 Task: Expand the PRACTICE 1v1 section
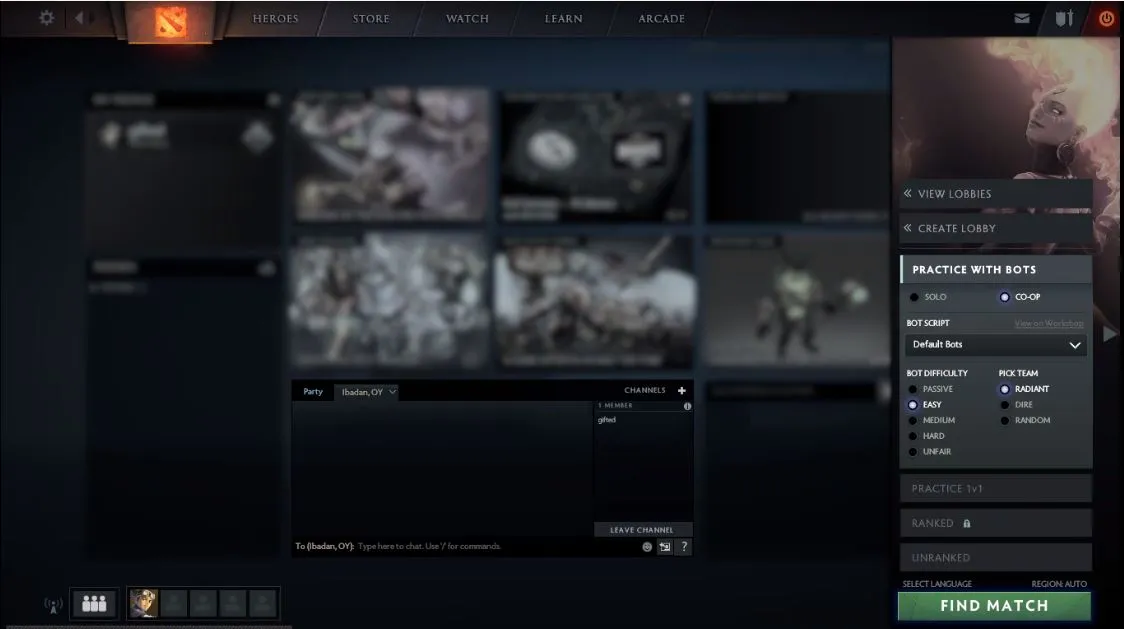point(996,488)
